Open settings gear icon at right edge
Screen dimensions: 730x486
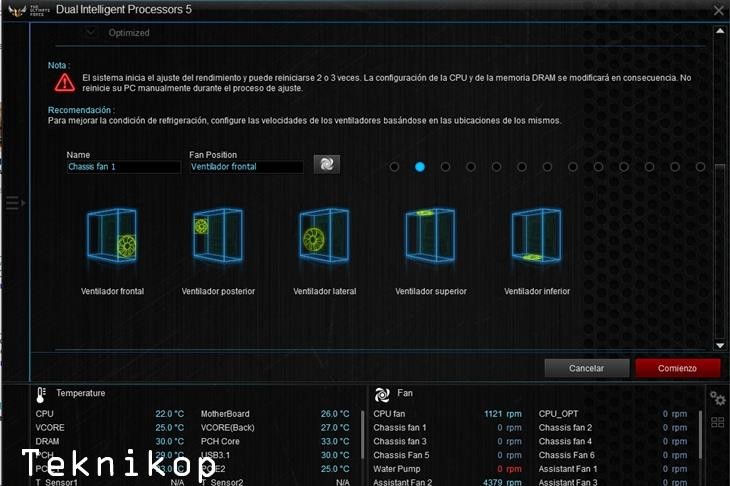[717, 398]
